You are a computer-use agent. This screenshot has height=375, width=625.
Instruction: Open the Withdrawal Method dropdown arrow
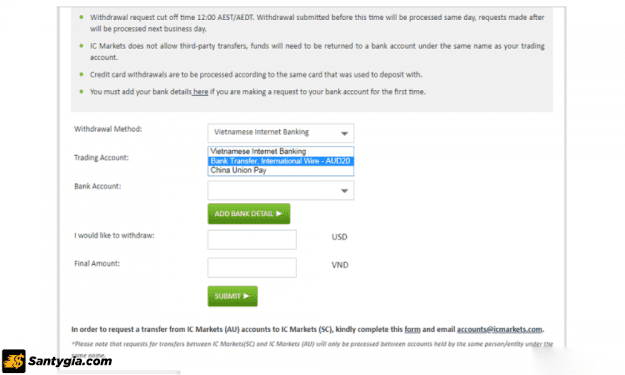(344, 134)
